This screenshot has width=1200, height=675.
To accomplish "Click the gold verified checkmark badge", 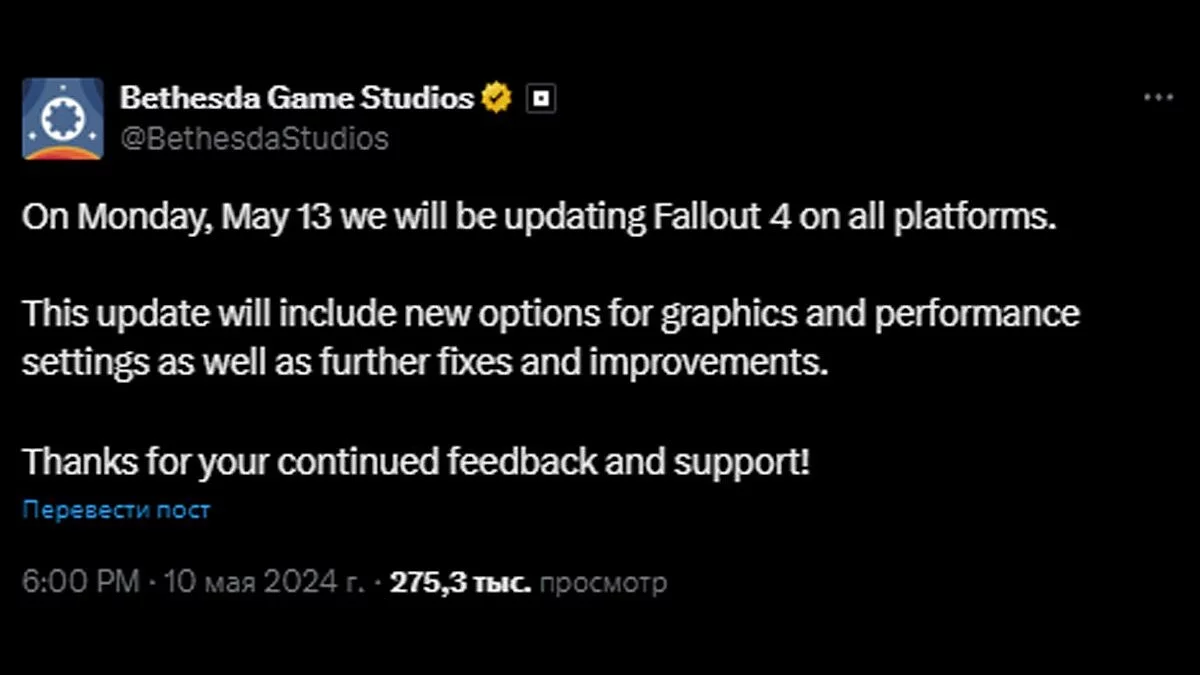I will click(497, 98).
